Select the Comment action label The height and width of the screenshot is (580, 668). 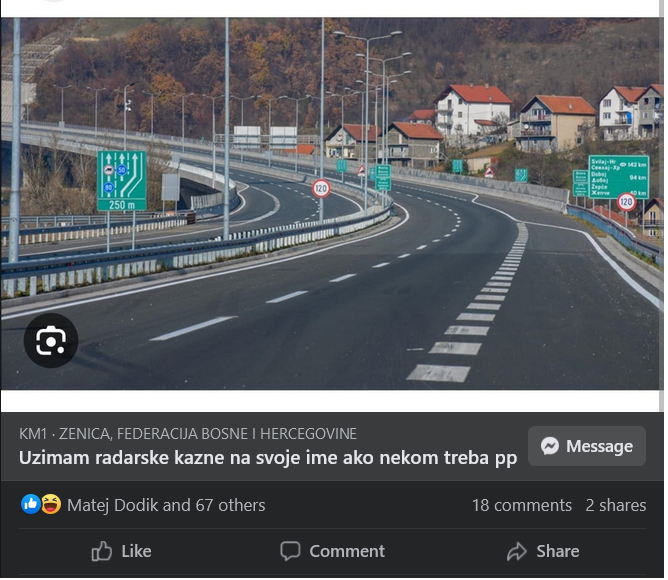348,552
